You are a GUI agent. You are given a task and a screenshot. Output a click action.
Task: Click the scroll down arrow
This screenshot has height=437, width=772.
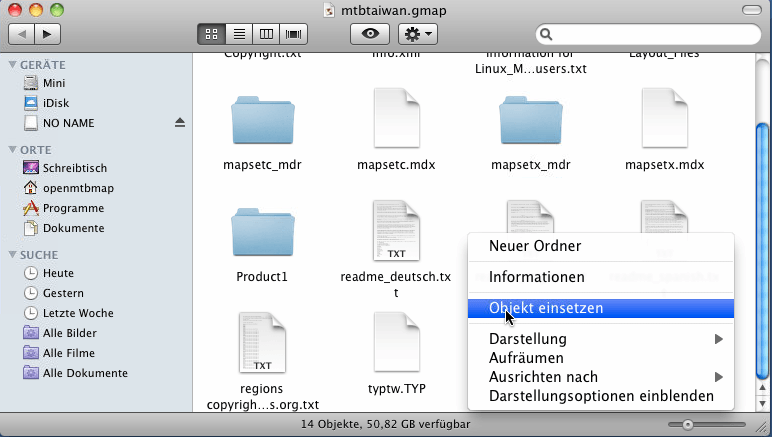[x=763, y=403]
